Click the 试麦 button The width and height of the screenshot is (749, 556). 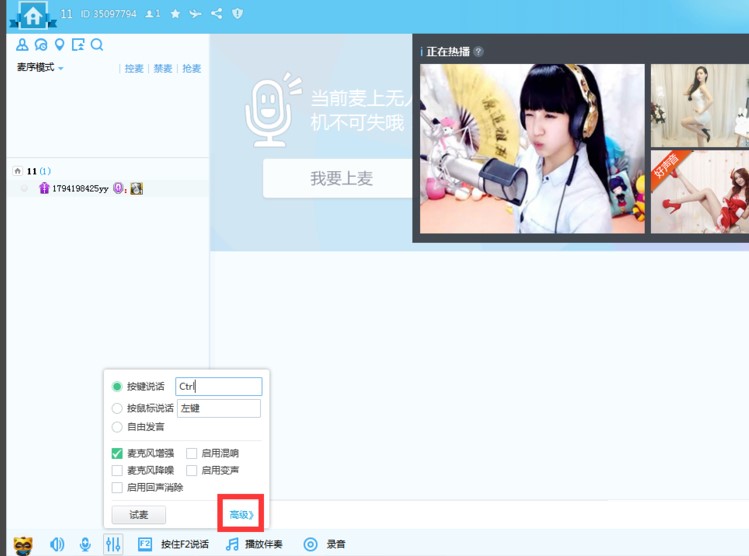pyautogui.click(x=138, y=514)
